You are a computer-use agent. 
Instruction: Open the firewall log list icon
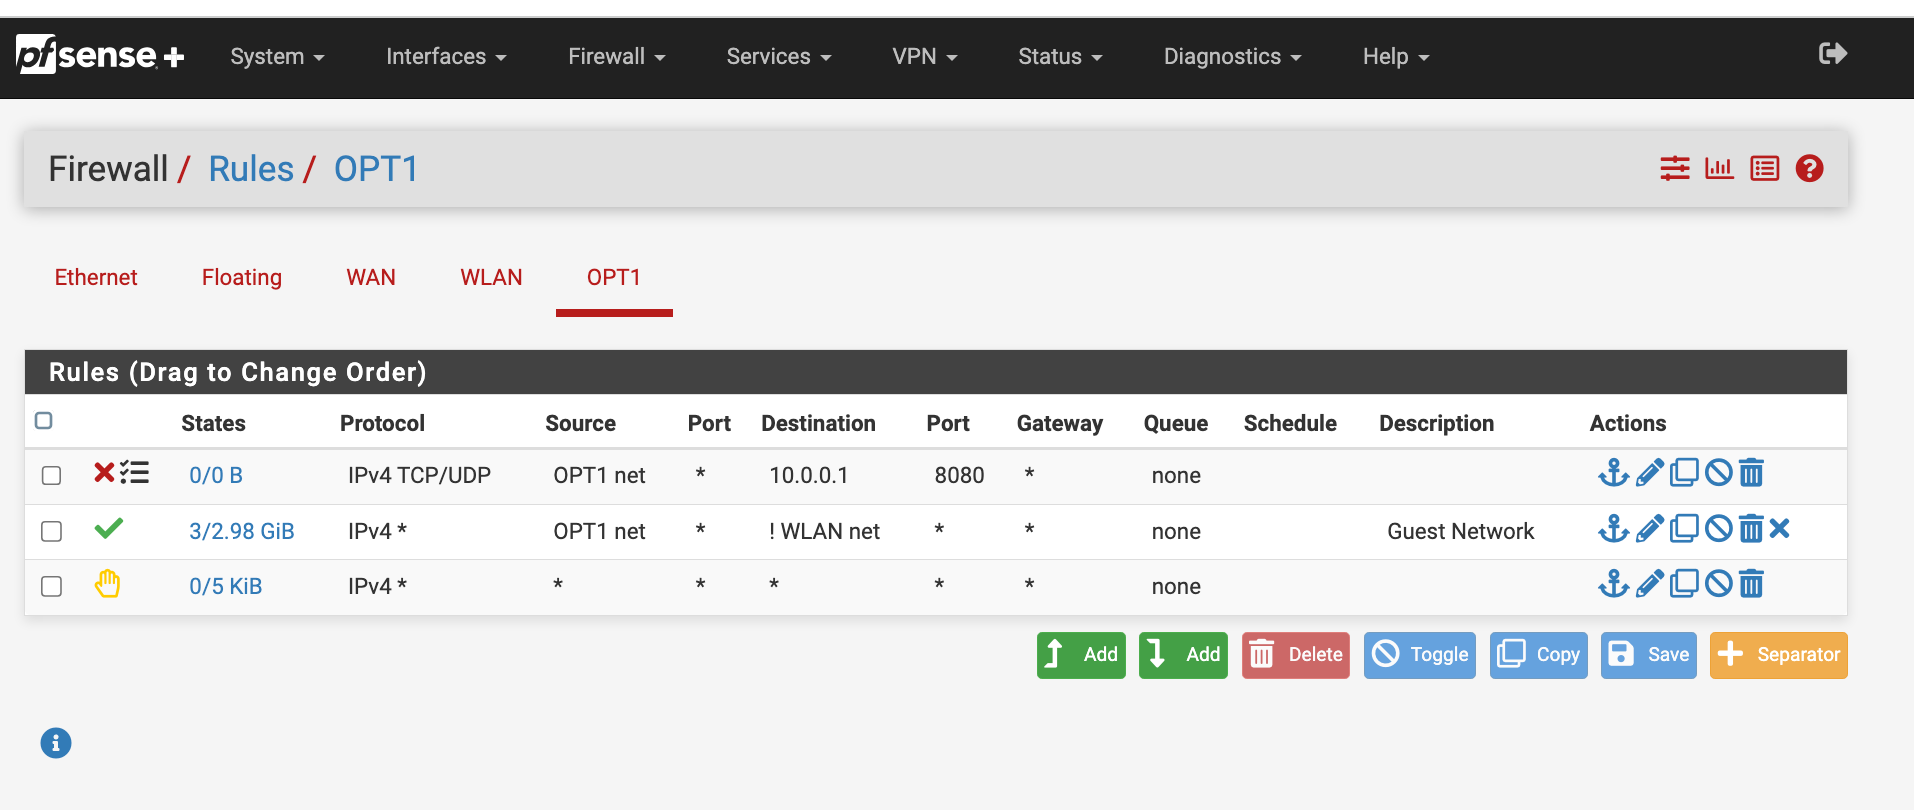(1765, 168)
